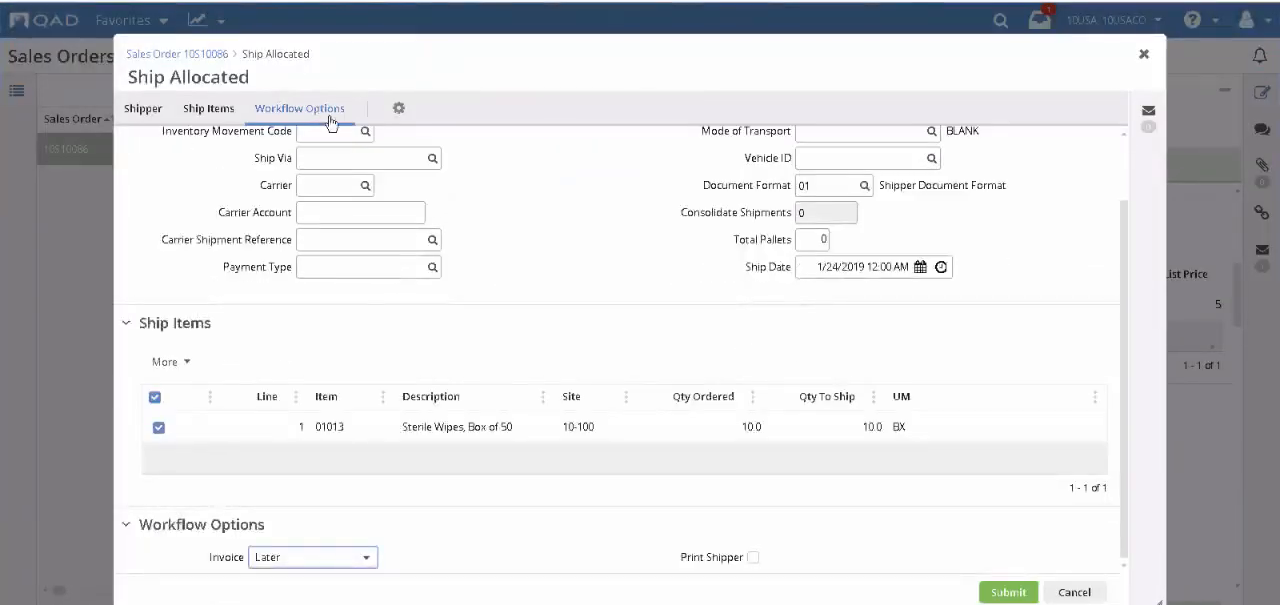Open the Vehicle ID lookup magnifier
Screen dimensions: 1280x605
pos(931,158)
